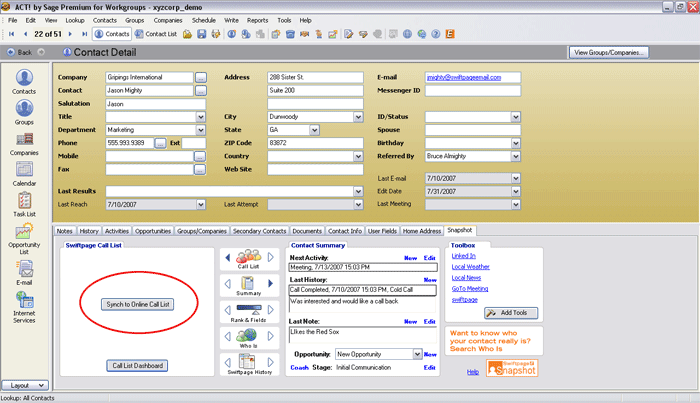This screenshot has height=403, width=700.
Task: Click the Save disk toolbar icon
Action: point(202,34)
